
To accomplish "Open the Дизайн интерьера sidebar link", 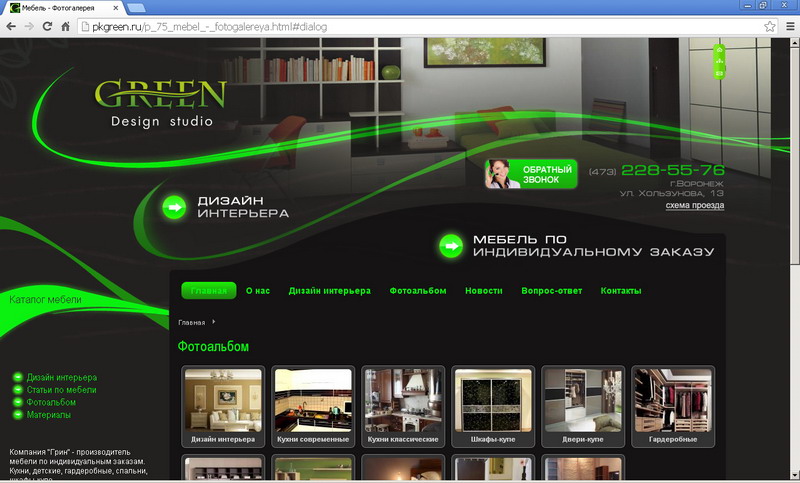I will click(x=62, y=377).
